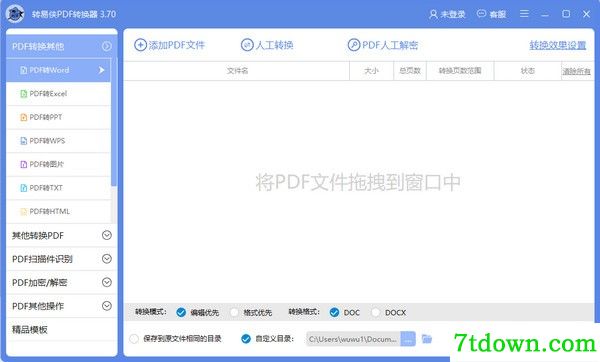Click the 人工转换 circular icon

(x=247, y=45)
